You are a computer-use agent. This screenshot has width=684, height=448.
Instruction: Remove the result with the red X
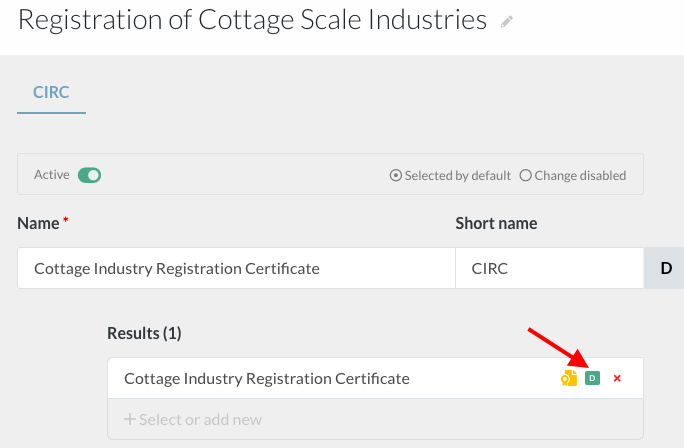click(617, 378)
